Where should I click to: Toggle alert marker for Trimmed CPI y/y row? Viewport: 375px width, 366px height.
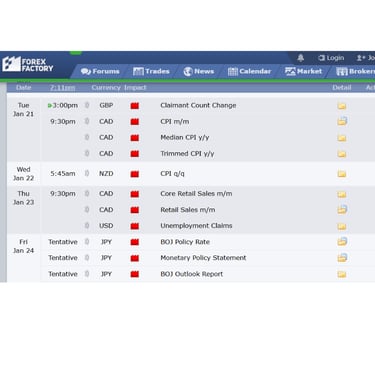pos(87,153)
